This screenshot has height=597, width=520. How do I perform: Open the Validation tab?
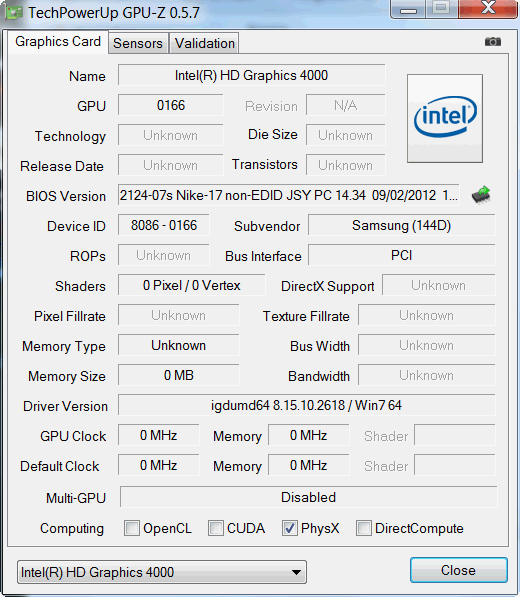tap(204, 43)
